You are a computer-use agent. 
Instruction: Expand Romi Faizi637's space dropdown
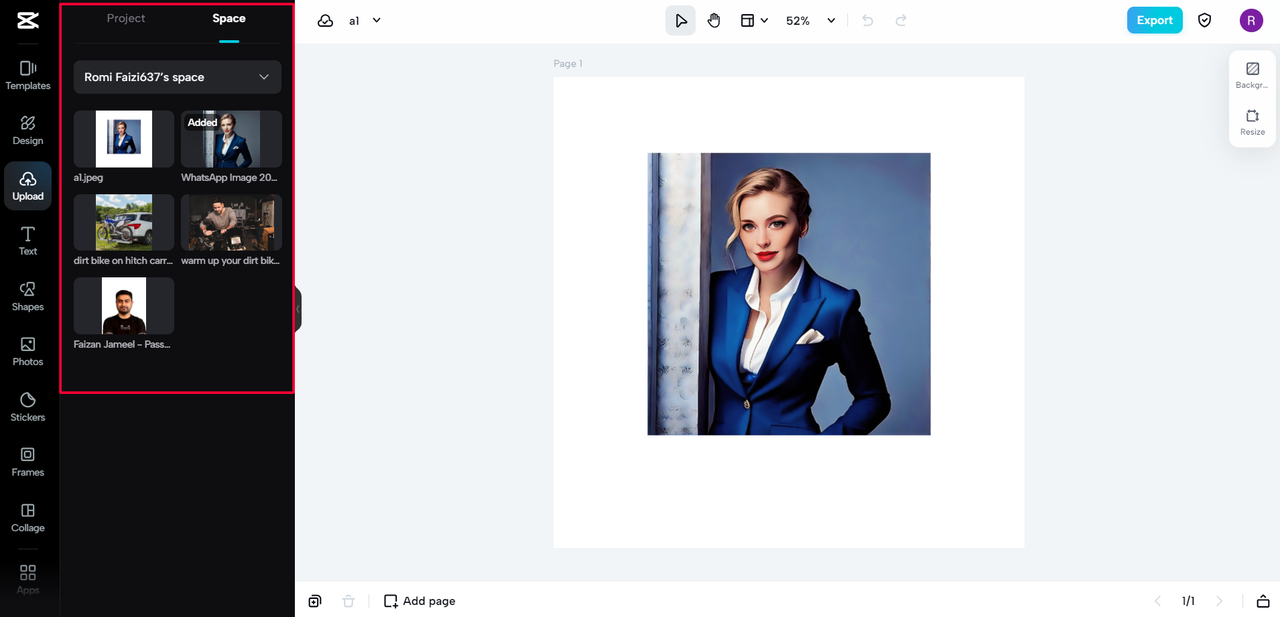[177, 77]
